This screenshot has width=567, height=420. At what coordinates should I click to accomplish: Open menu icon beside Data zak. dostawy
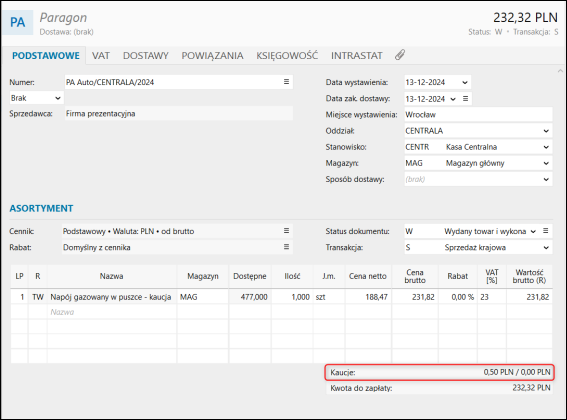coord(466,98)
